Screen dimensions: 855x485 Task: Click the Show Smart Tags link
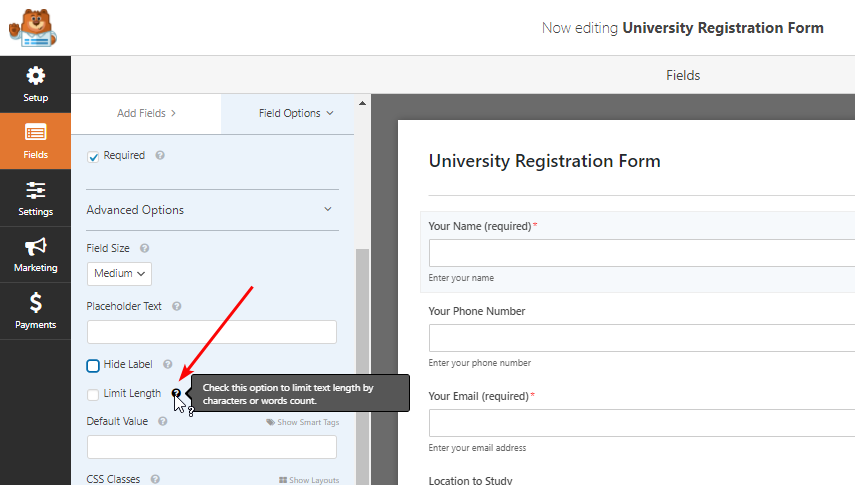(302, 422)
